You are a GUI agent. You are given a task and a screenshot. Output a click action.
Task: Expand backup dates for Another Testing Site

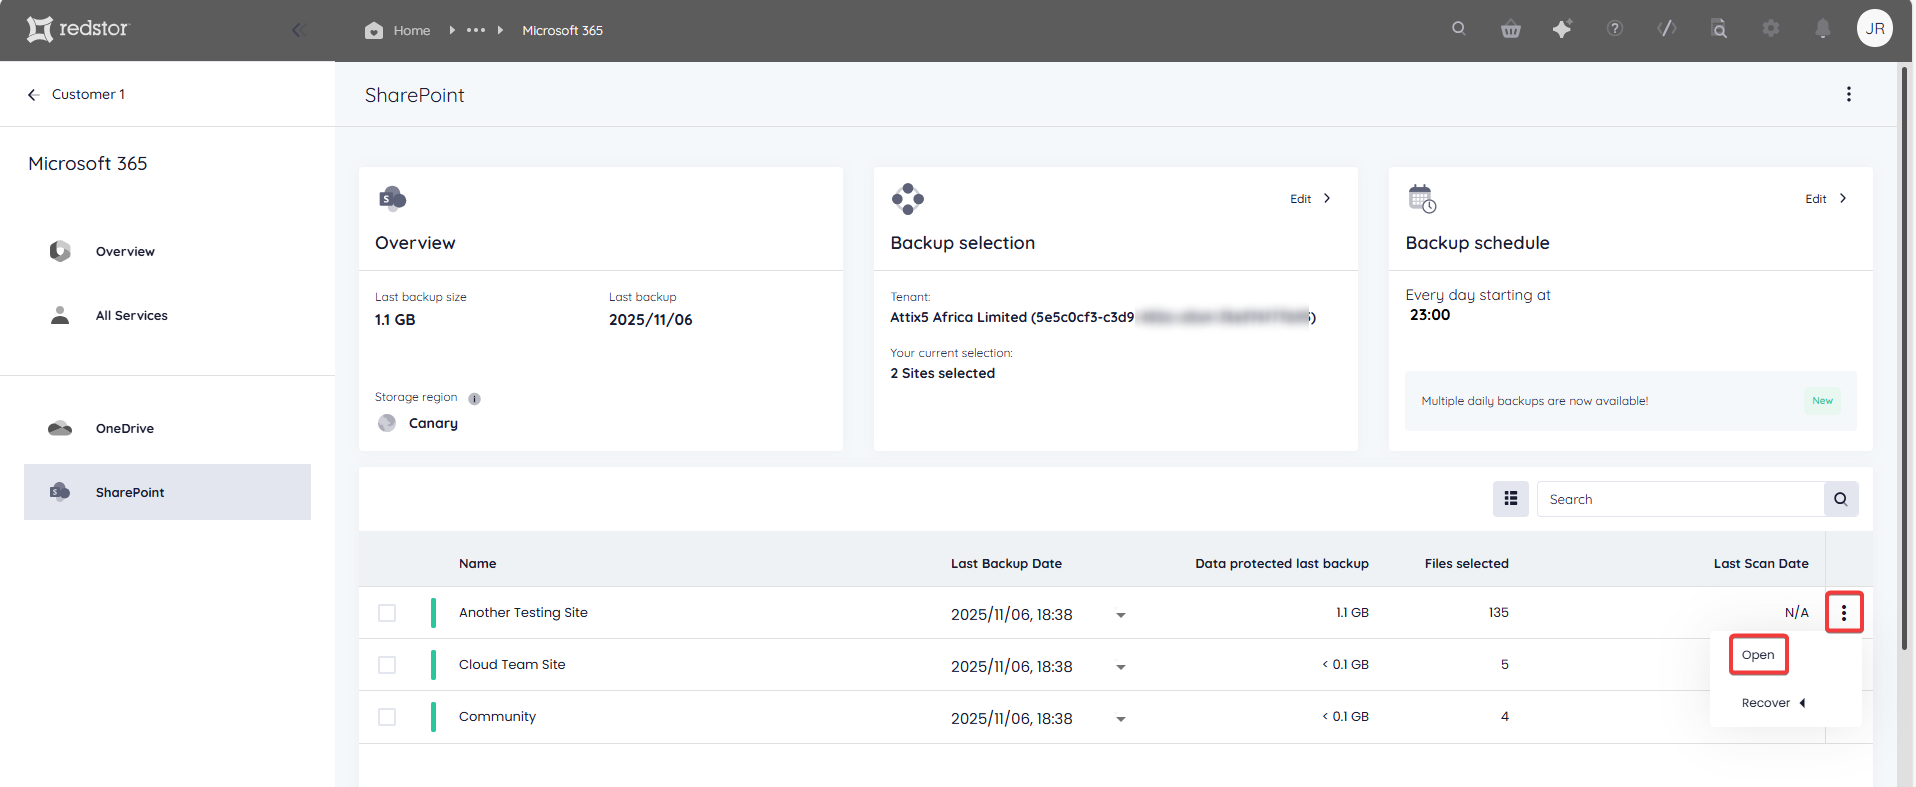(1121, 615)
